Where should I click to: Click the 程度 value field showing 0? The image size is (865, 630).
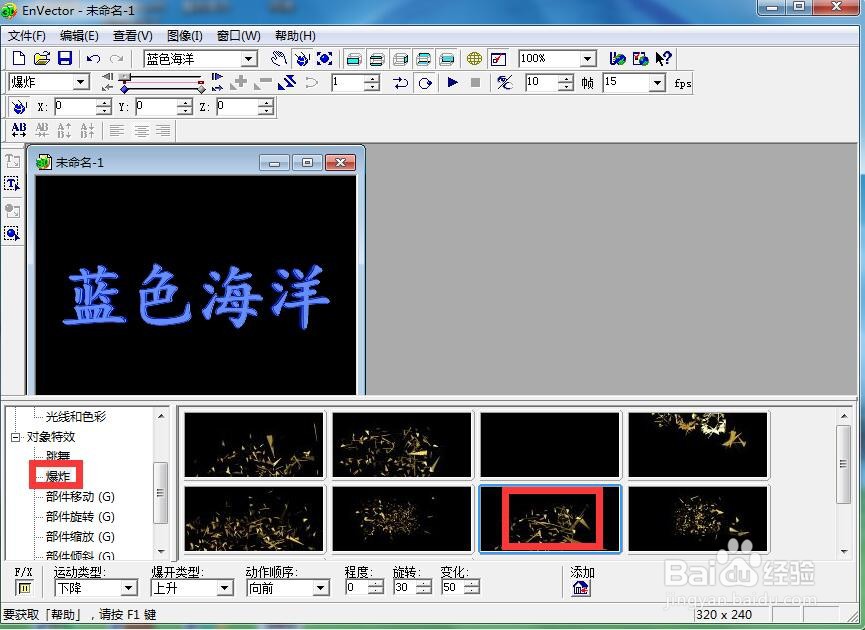356,588
